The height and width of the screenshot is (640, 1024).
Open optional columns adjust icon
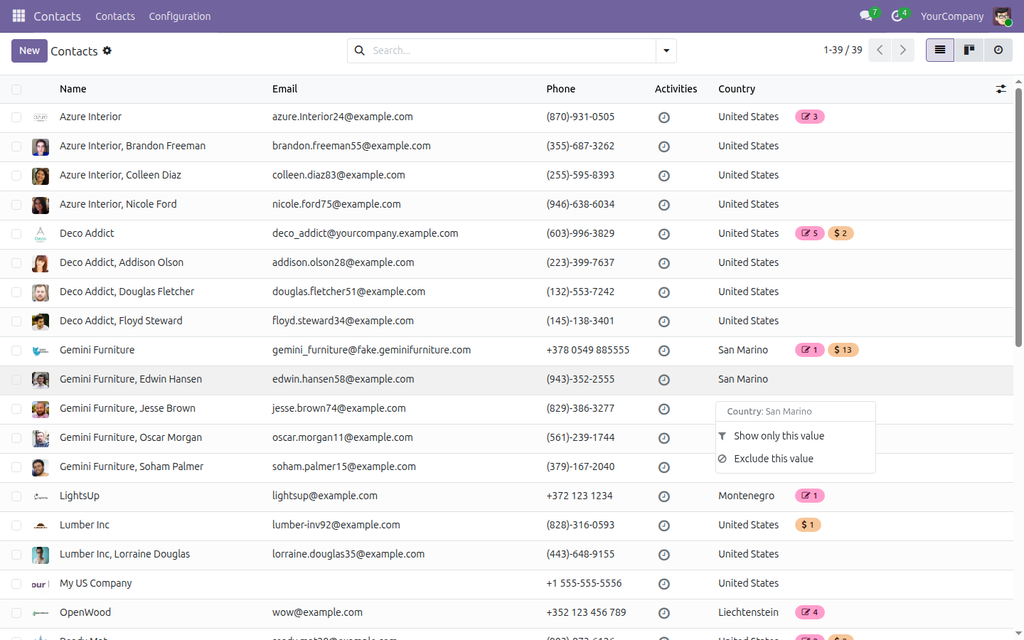(1000, 89)
